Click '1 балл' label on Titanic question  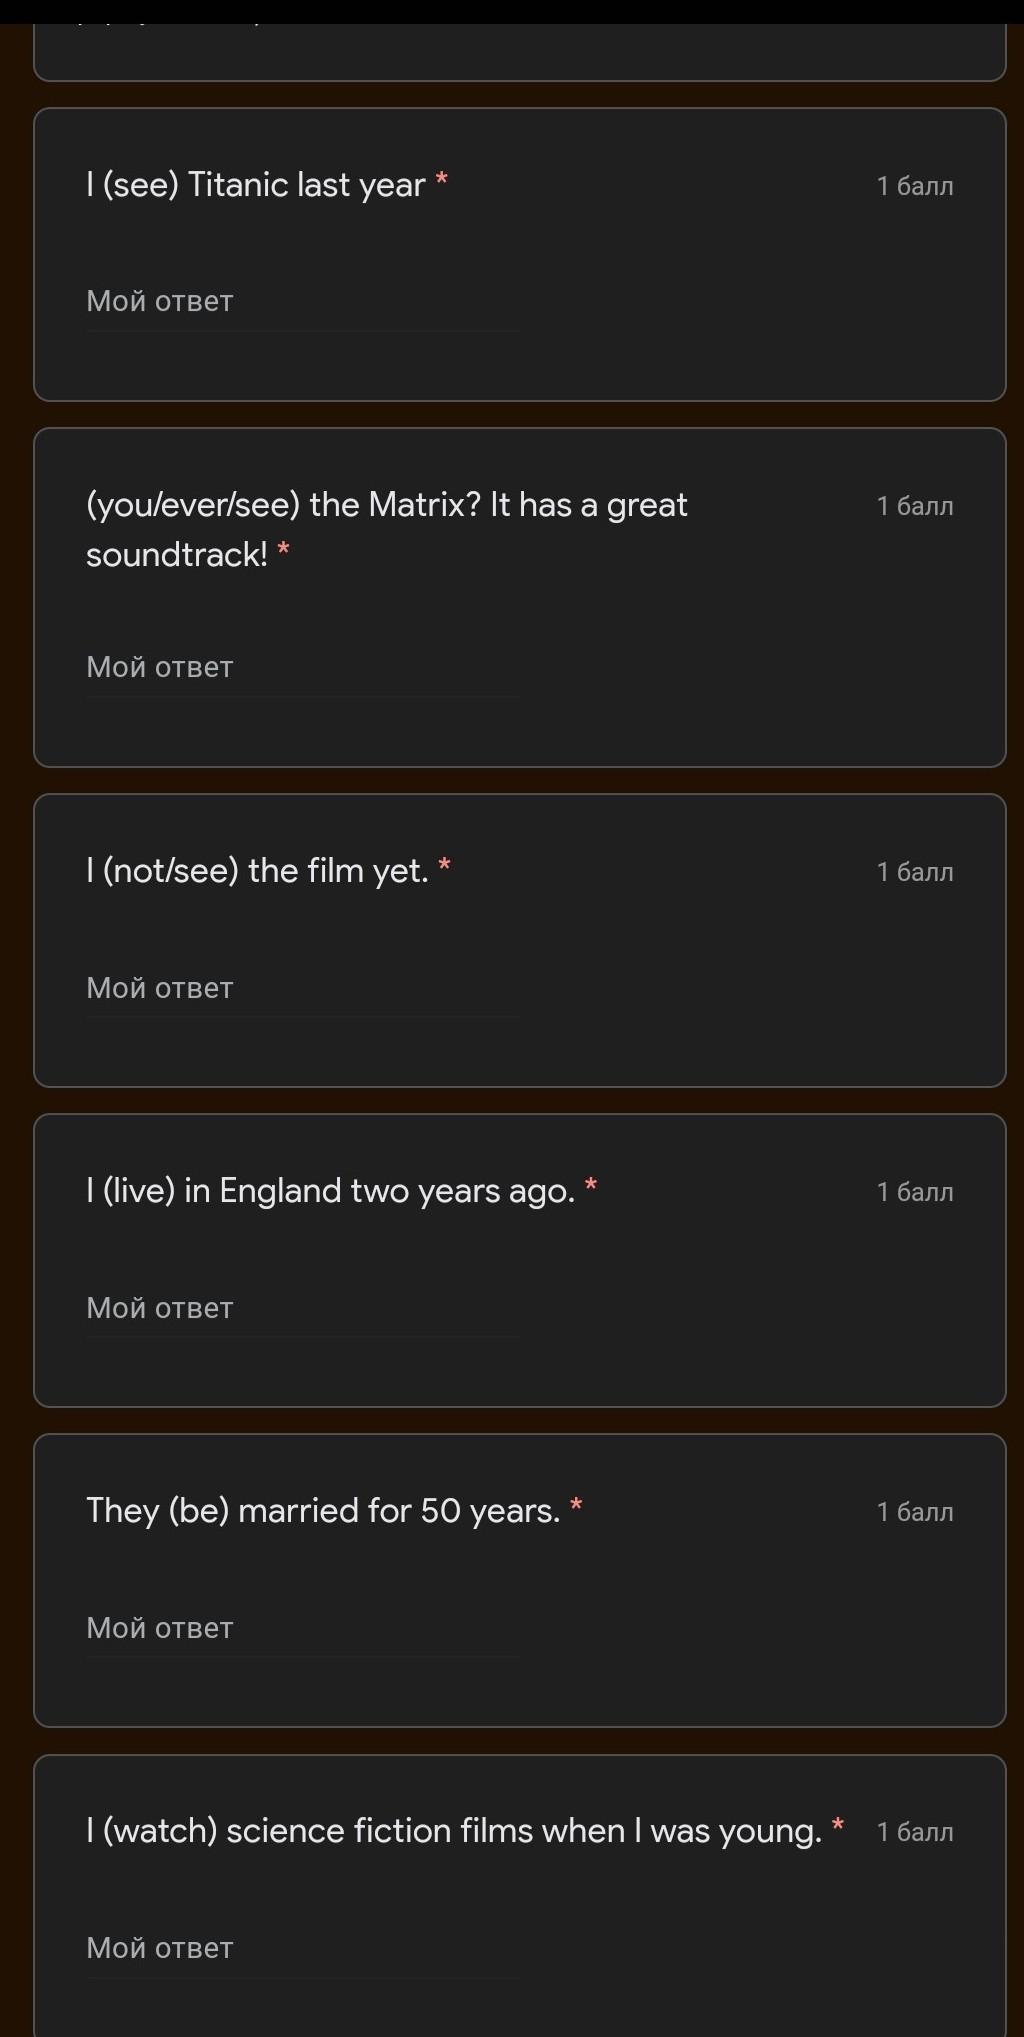point(914,187)
